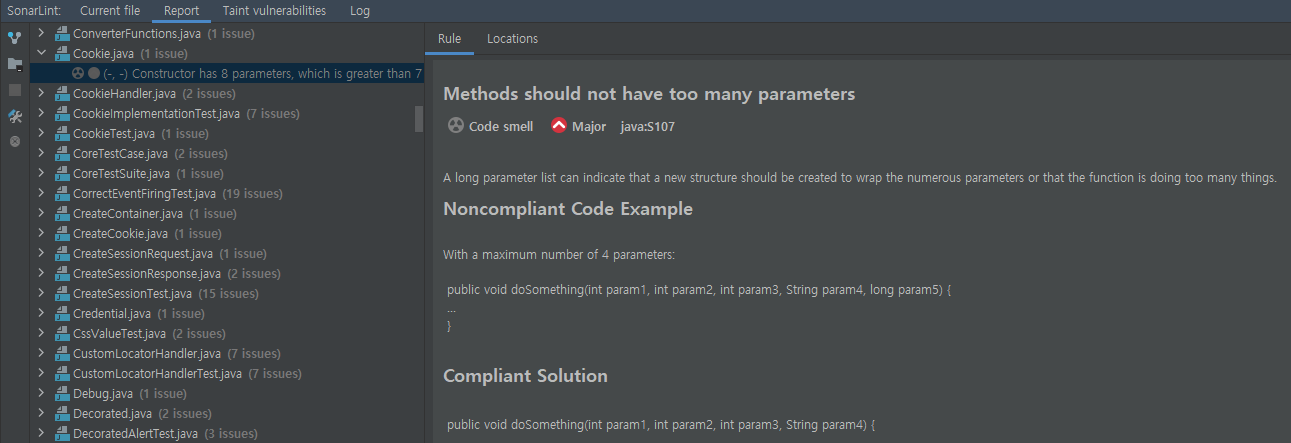
Task: Click the CssValueTest.java file icon
Action: pos(62,333)
